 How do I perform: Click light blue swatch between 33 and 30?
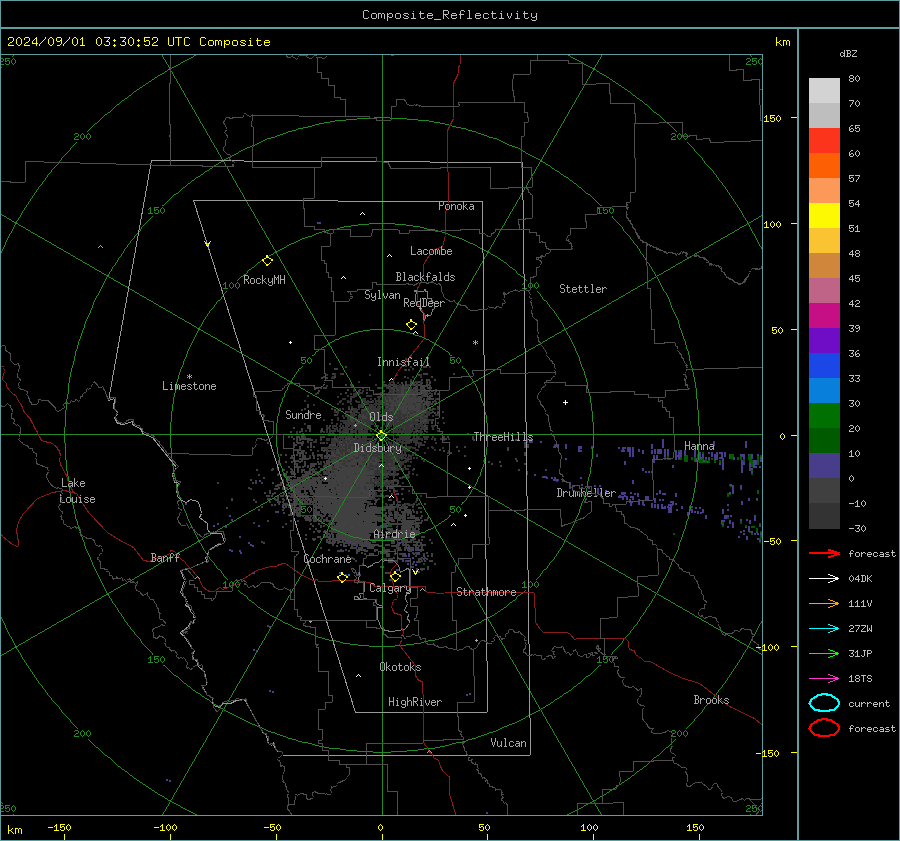(824, 390)
